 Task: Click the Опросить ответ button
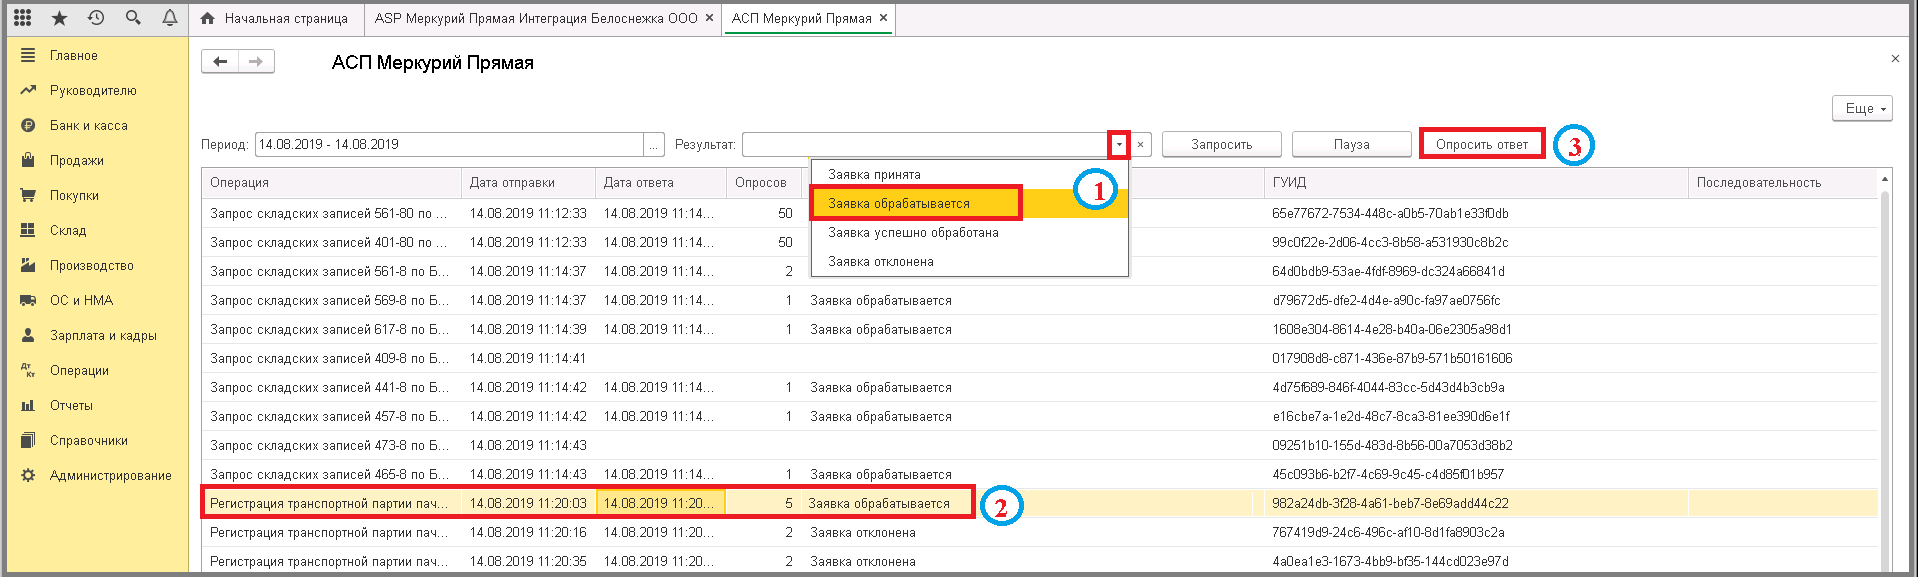point(1482,145)
